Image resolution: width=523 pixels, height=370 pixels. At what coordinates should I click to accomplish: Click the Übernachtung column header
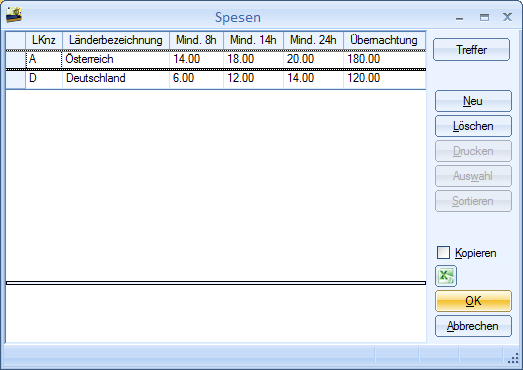(384, 40)
